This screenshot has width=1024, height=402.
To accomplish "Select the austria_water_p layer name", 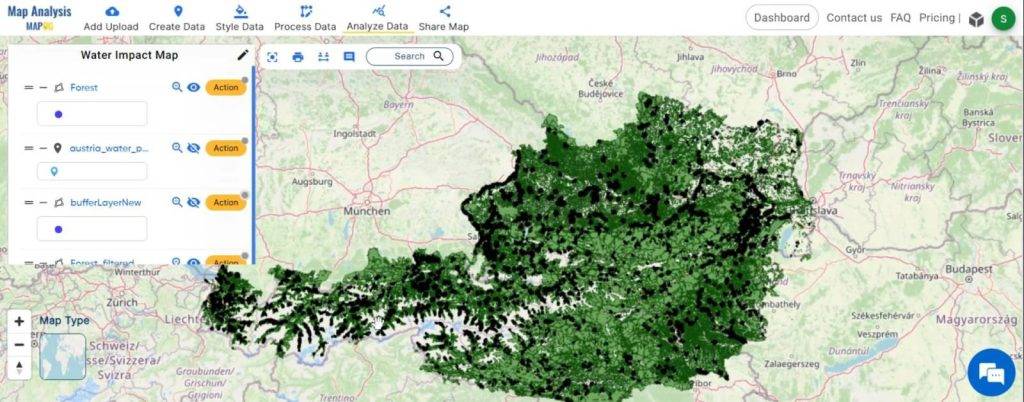I will pos(109,148).
